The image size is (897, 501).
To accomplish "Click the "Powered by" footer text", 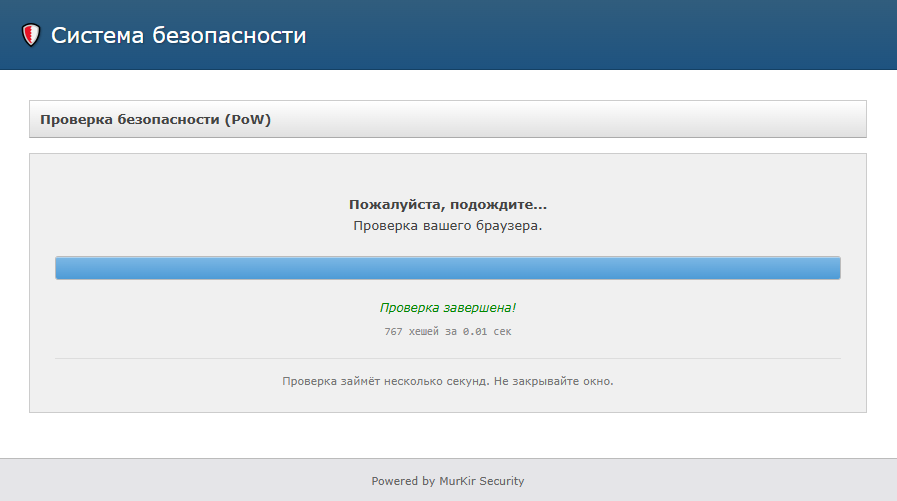I will tap(403, 481).
